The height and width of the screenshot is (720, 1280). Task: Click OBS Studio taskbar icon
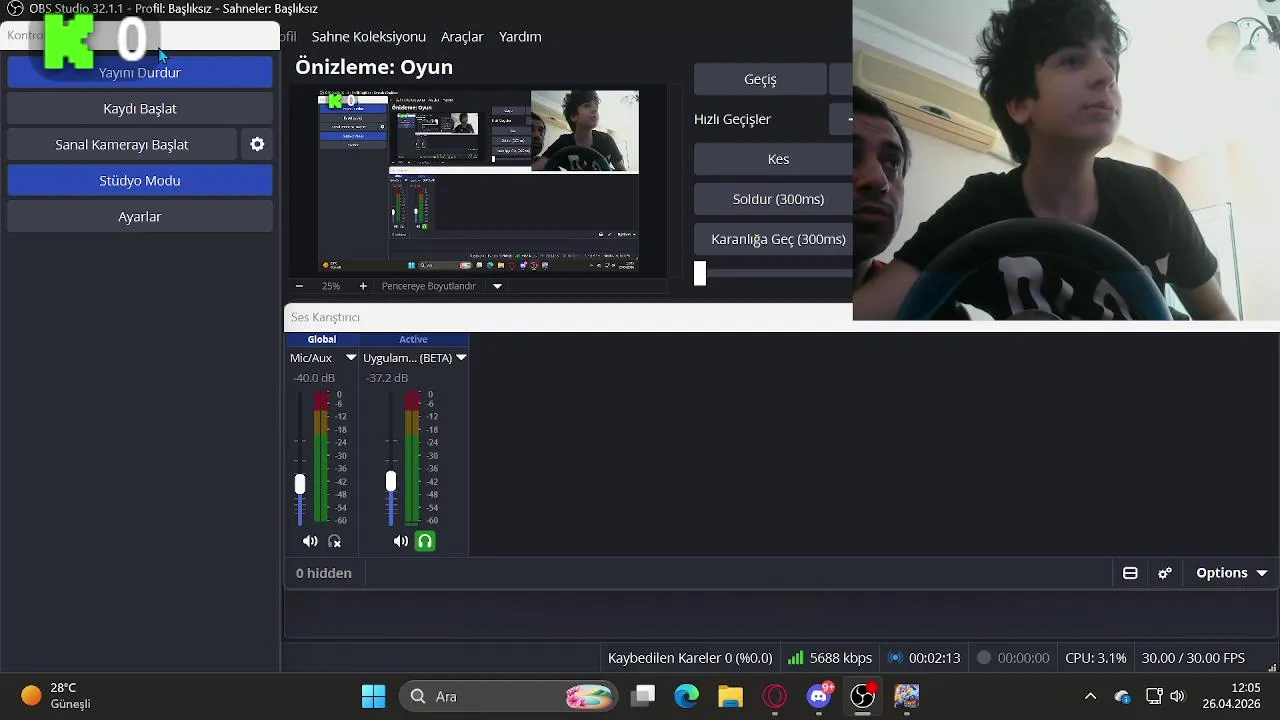coord(863,696)
